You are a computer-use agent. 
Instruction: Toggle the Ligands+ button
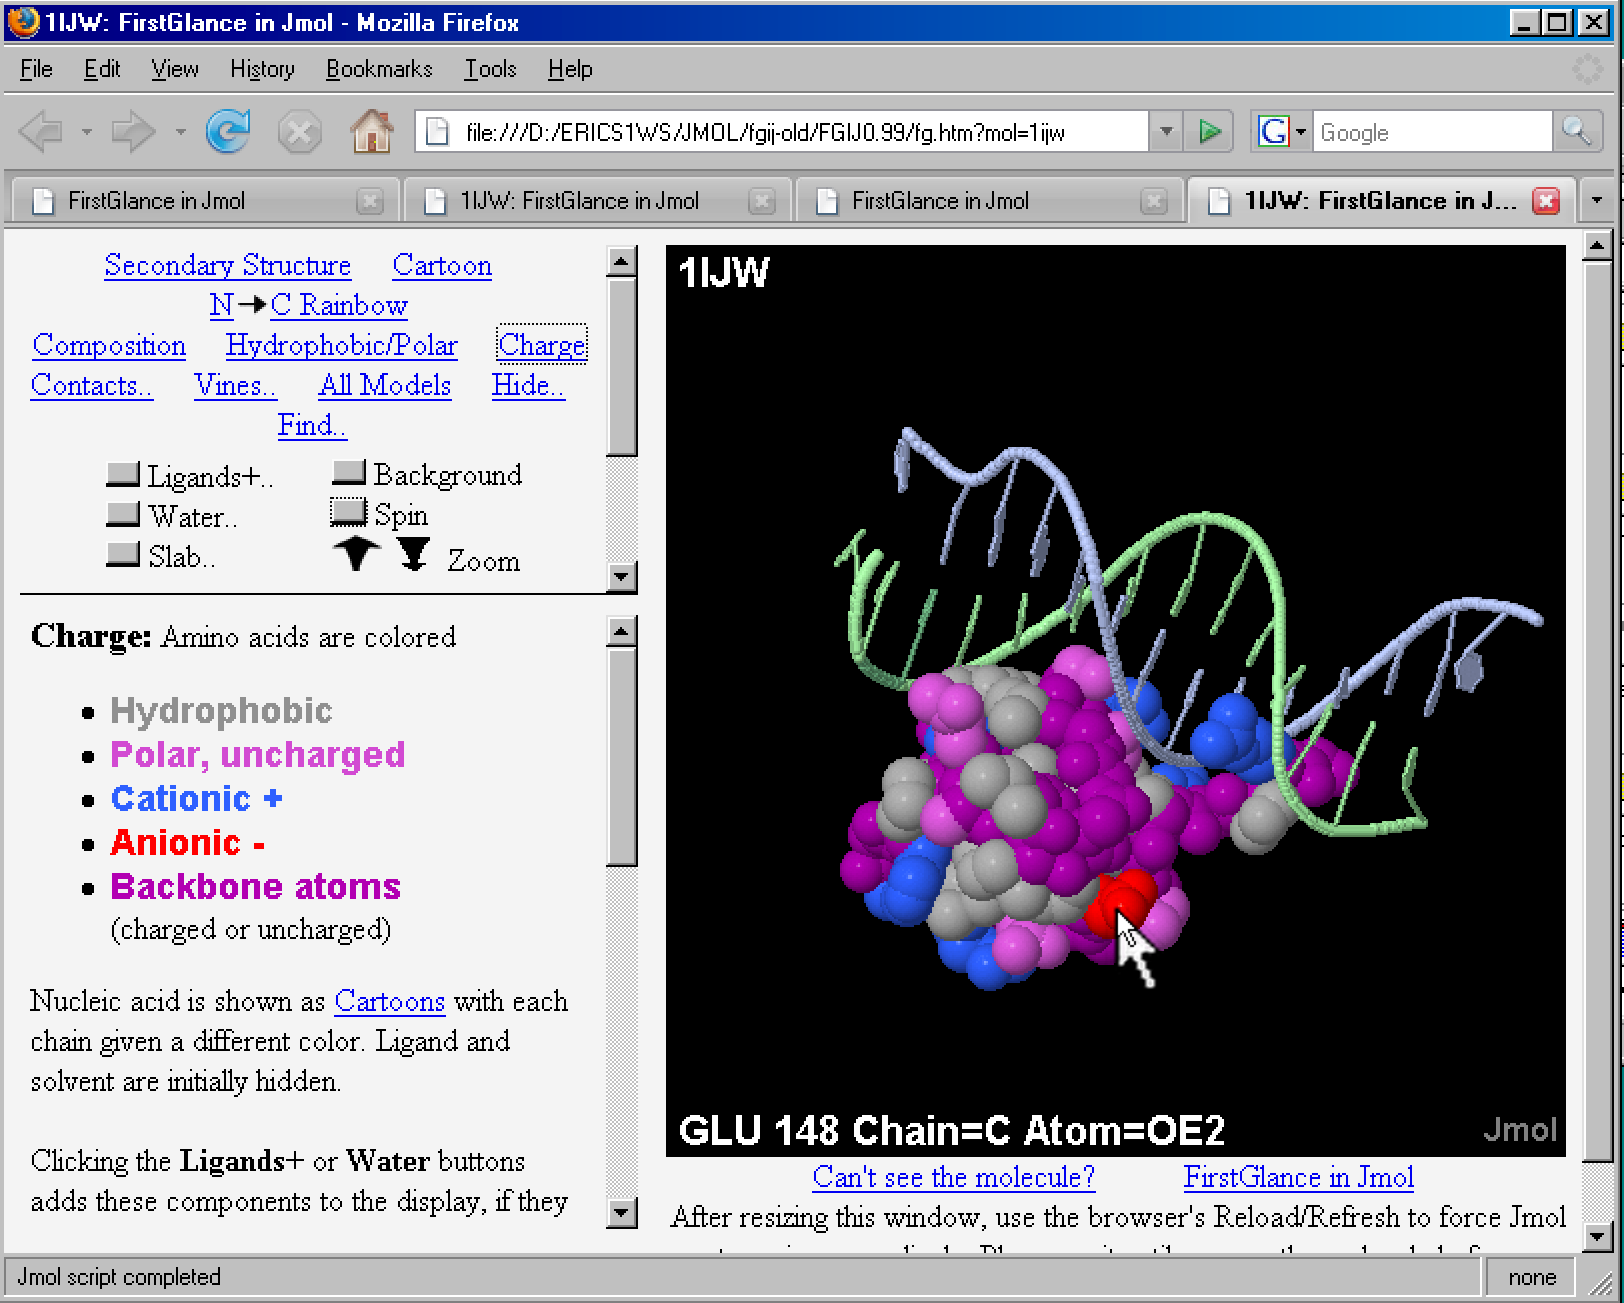123,474
